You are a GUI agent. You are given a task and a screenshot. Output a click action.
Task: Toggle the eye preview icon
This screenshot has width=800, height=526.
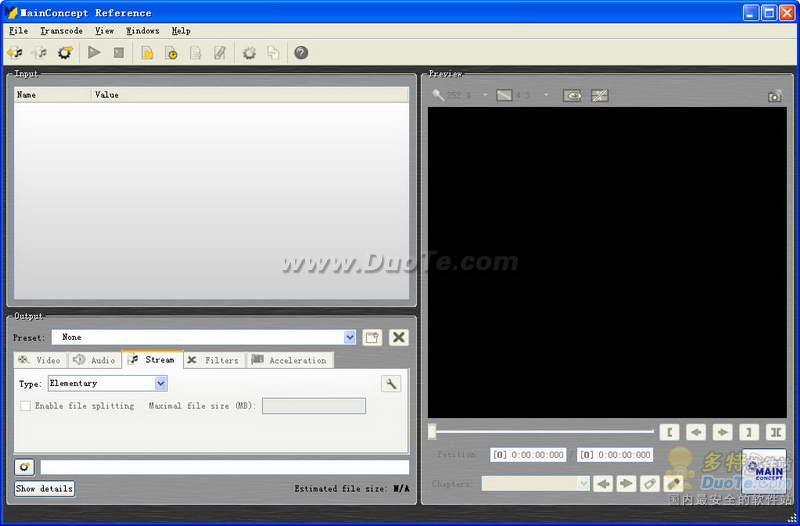(572, 95)
